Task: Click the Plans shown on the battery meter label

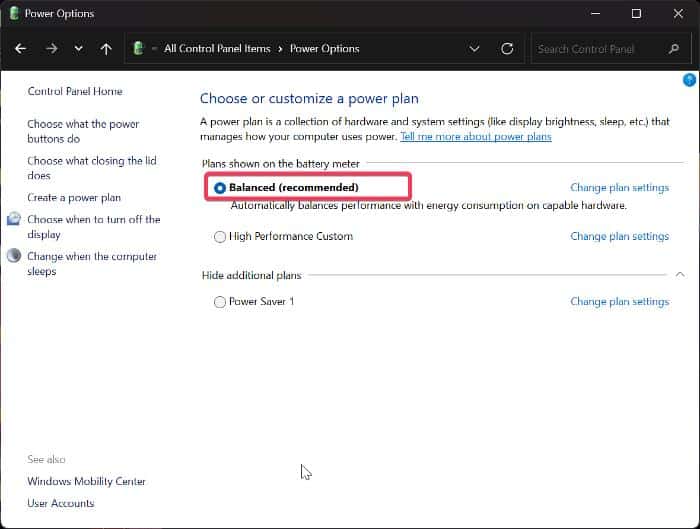Action: click(280, 164)
